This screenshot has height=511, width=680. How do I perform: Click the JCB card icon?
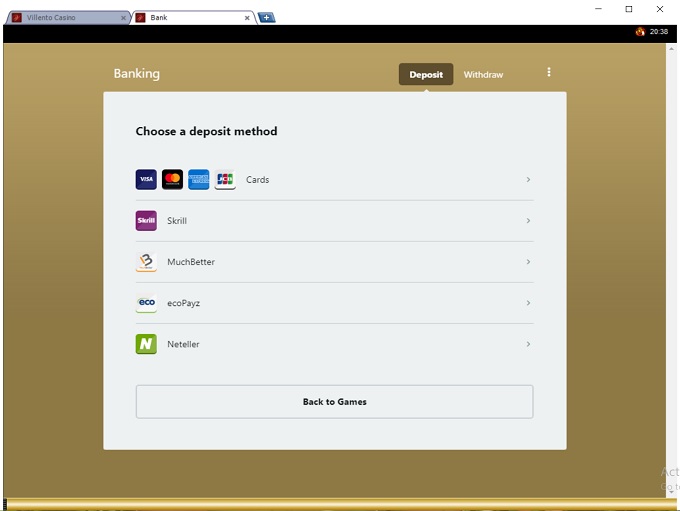pos(225,180)
